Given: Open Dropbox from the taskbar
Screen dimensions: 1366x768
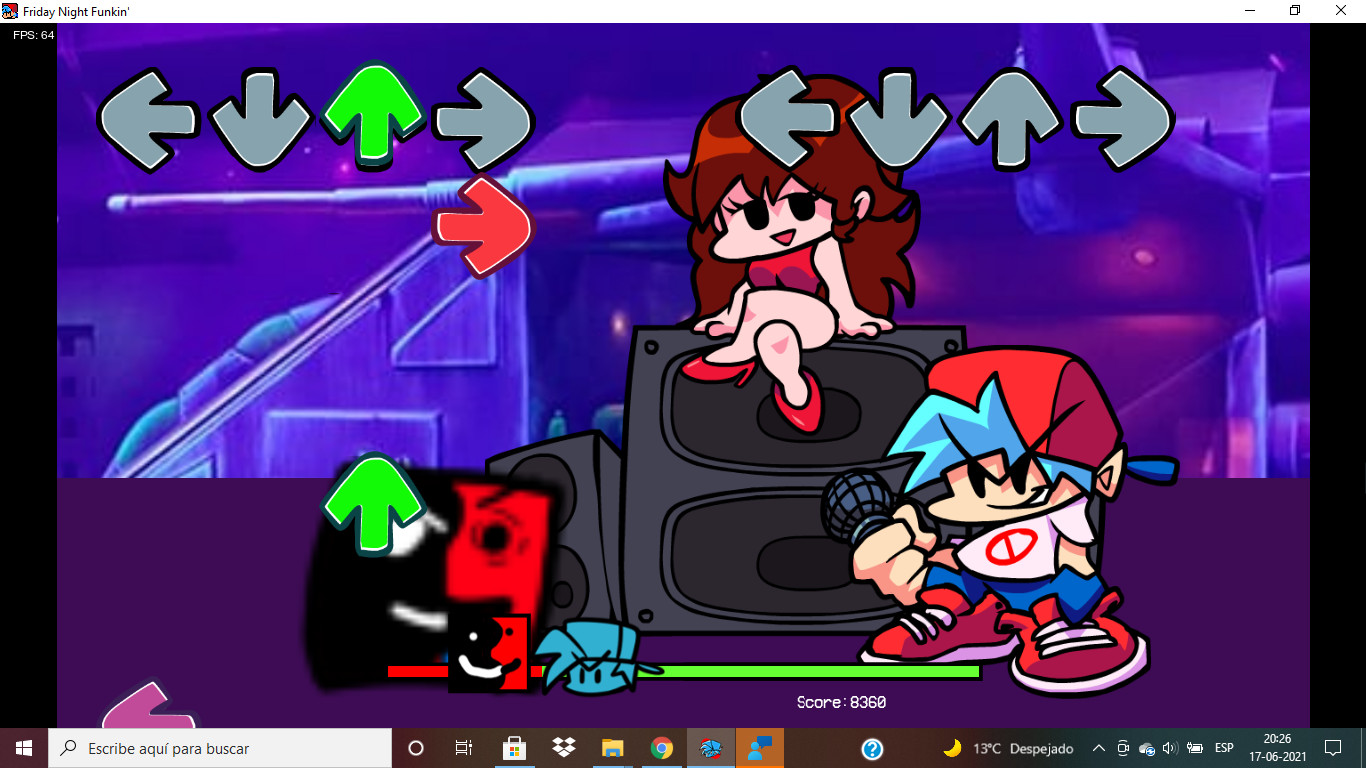Looking at the screenshot, I should [563, 748].
